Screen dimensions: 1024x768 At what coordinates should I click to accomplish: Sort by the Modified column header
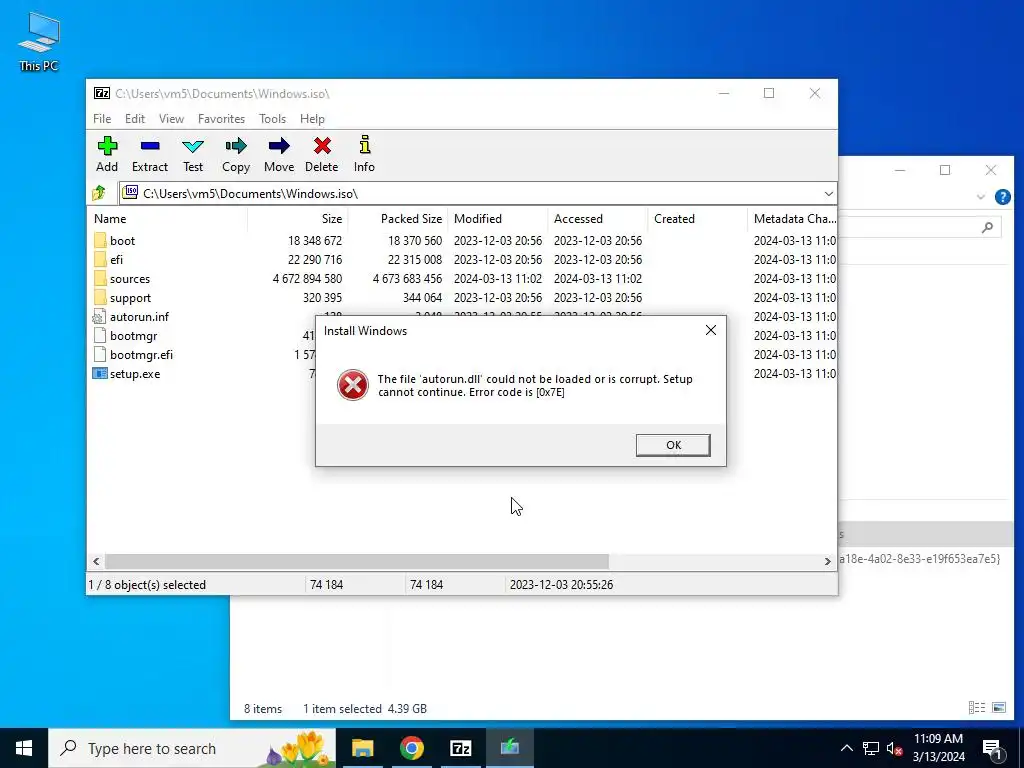tap(498, 219)
